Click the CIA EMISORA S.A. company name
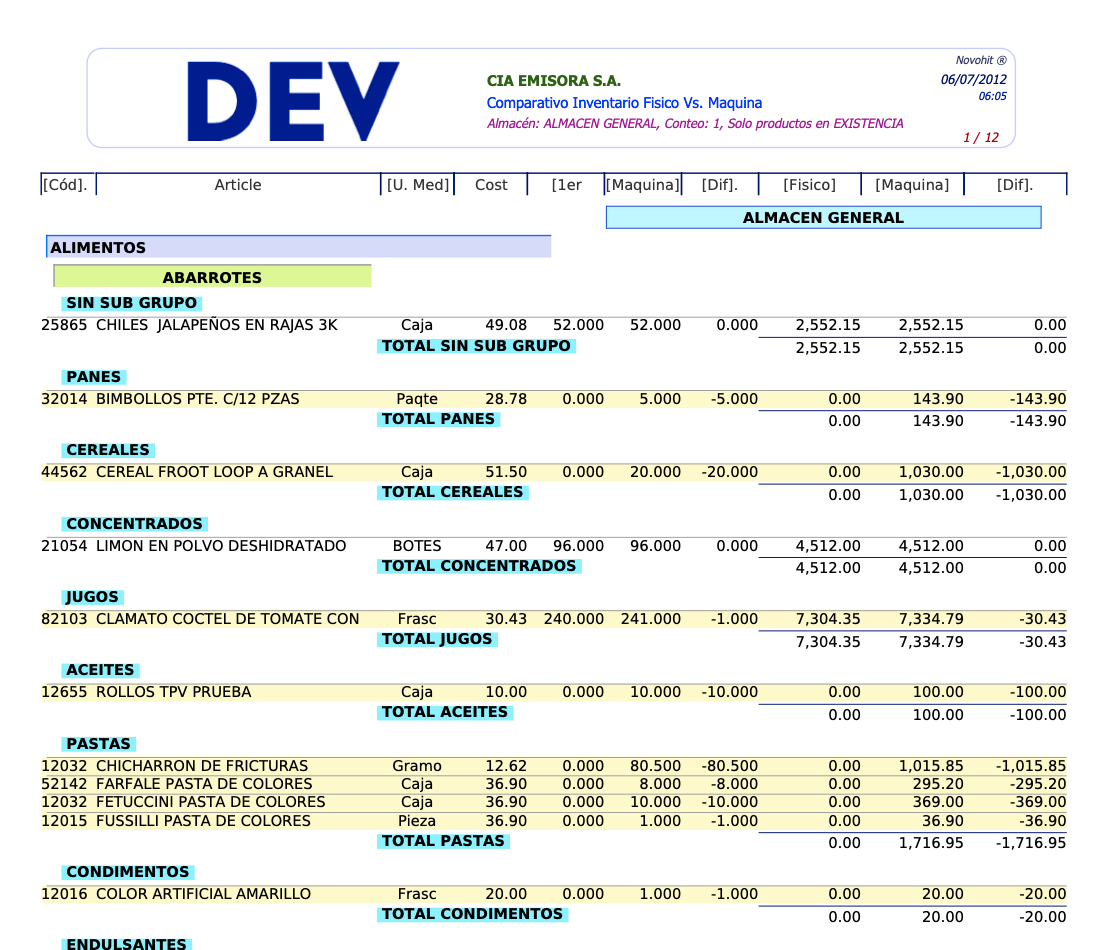1116x950 pixels. pos(553,81)
